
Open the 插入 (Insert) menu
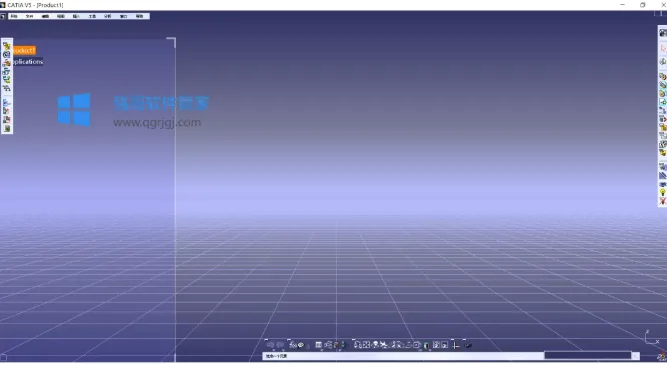pos(77,16)
